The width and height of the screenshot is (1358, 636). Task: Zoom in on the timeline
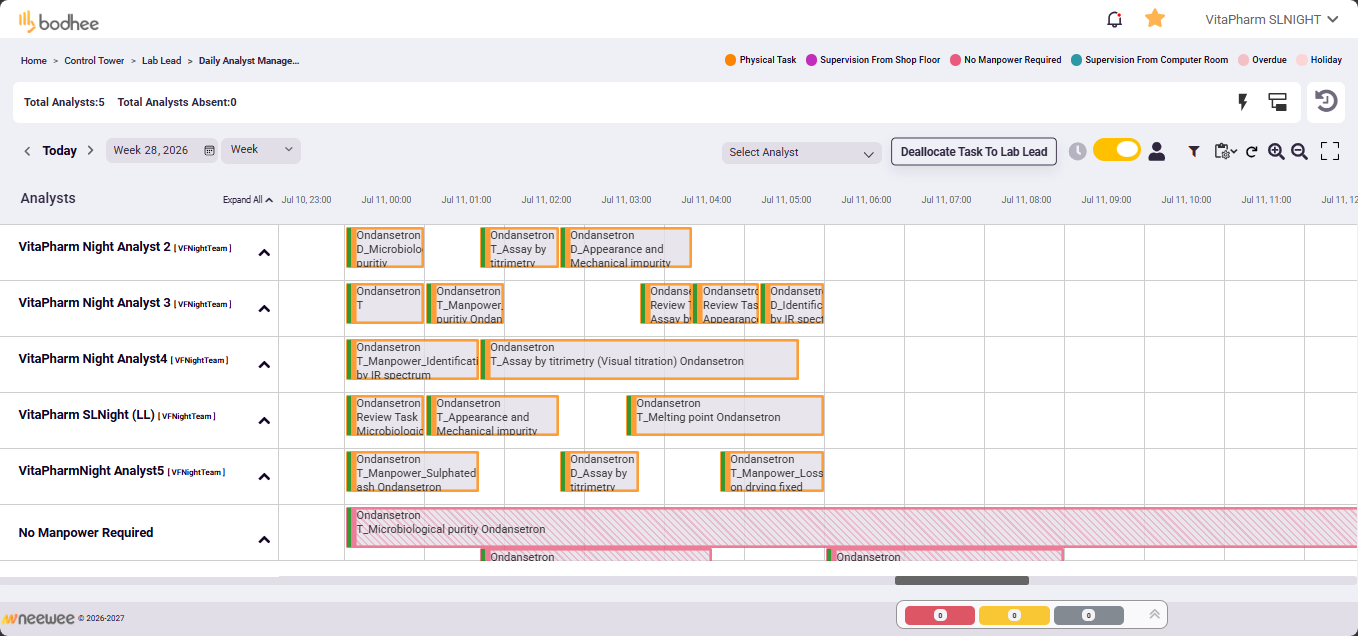click(1276, 151)
